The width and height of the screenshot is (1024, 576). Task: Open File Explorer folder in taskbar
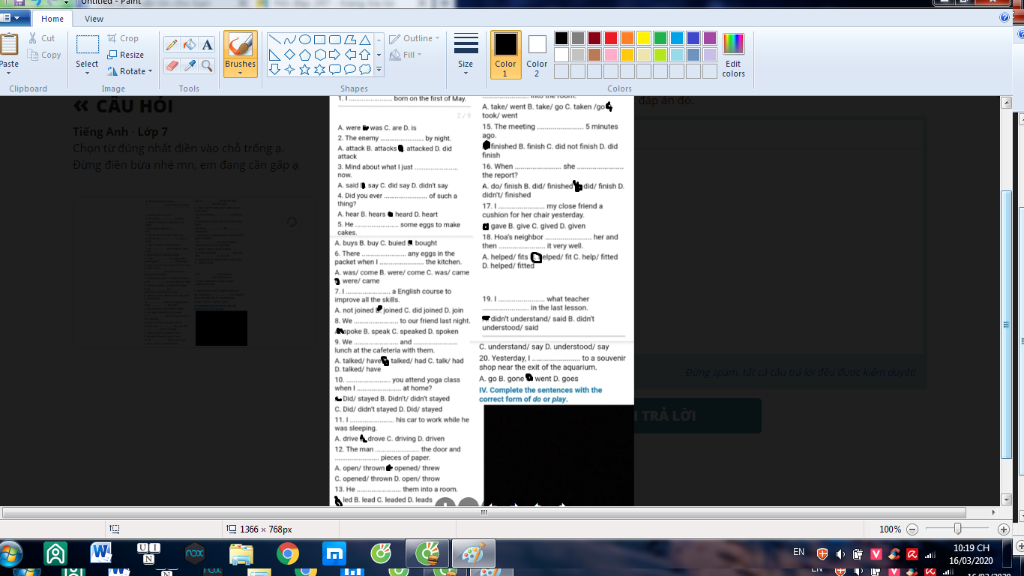coord(241,554)
